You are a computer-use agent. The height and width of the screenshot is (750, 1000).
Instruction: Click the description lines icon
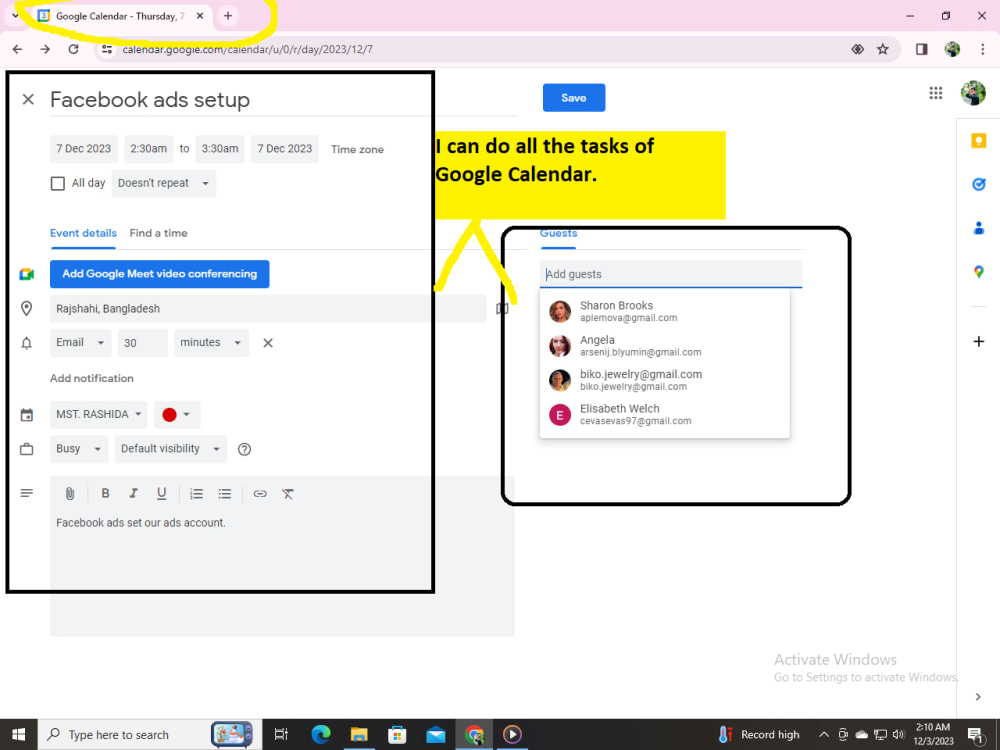pyautogui.click(x=26, y=493)
